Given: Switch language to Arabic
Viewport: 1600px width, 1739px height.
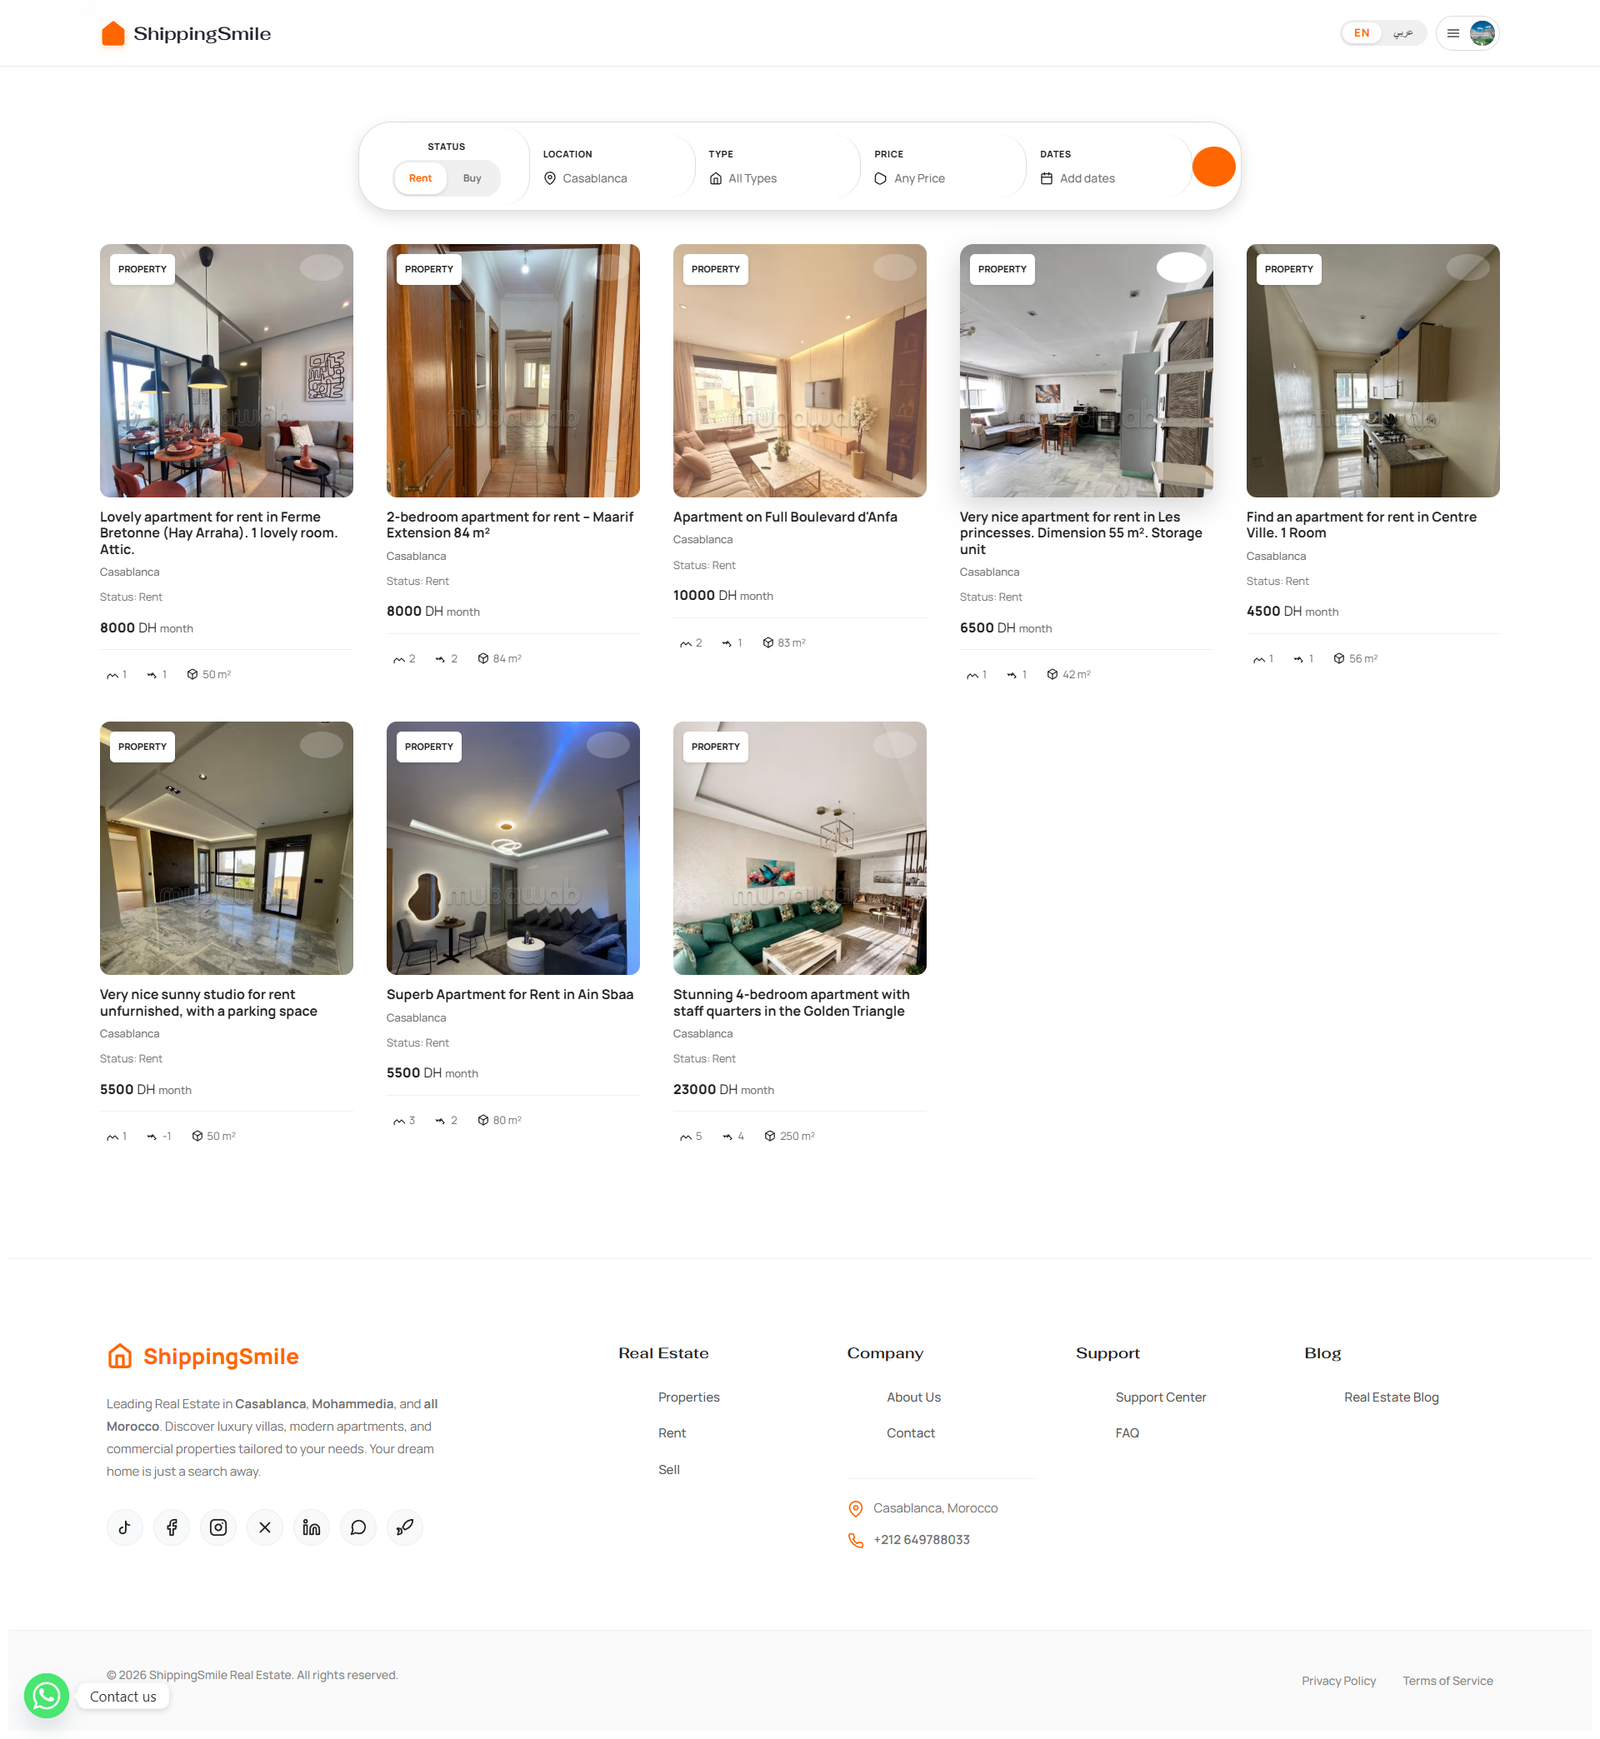Looking at the screenshot, I should point(1404,32).
